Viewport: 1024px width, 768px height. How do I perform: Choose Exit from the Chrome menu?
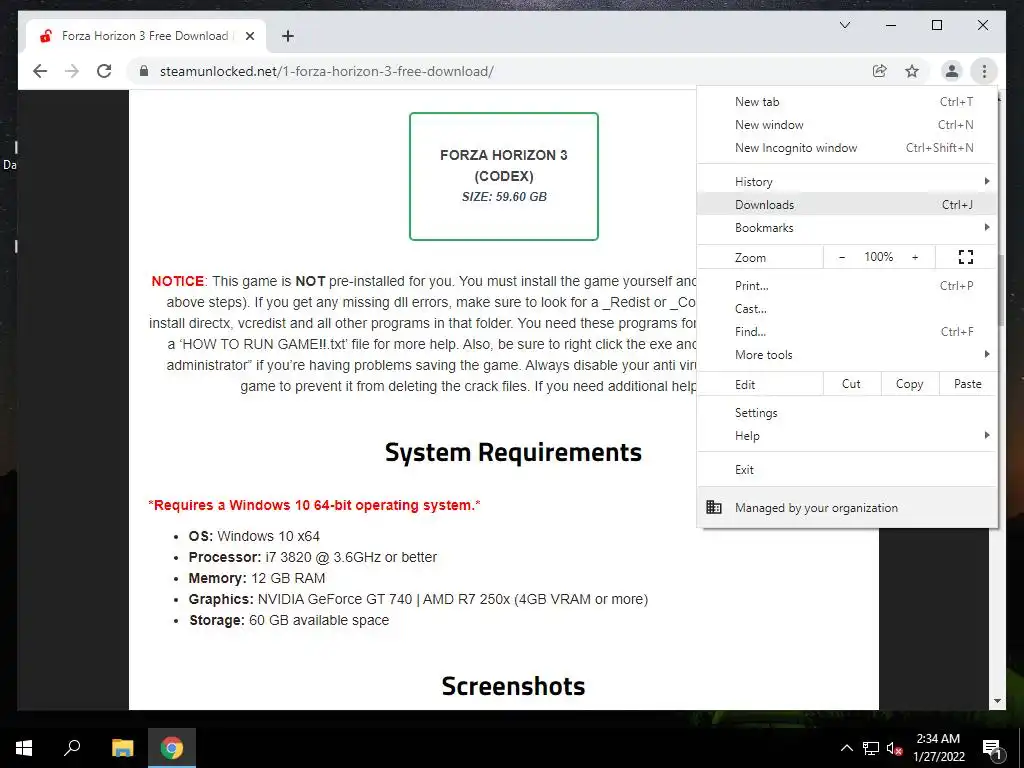tap(847, 470)
